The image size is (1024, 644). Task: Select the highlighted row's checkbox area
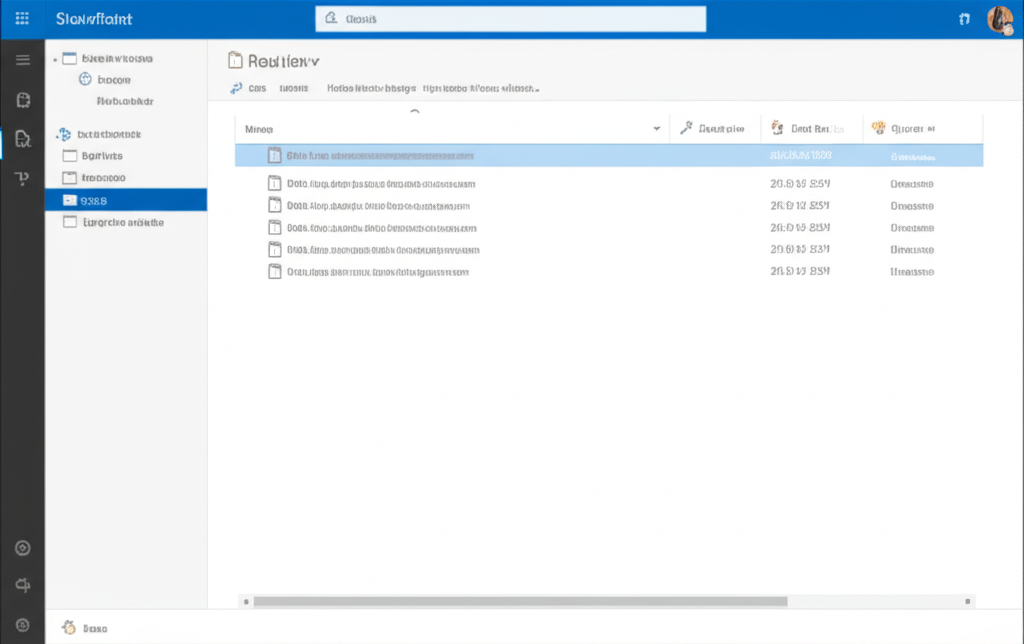(252, 155)
